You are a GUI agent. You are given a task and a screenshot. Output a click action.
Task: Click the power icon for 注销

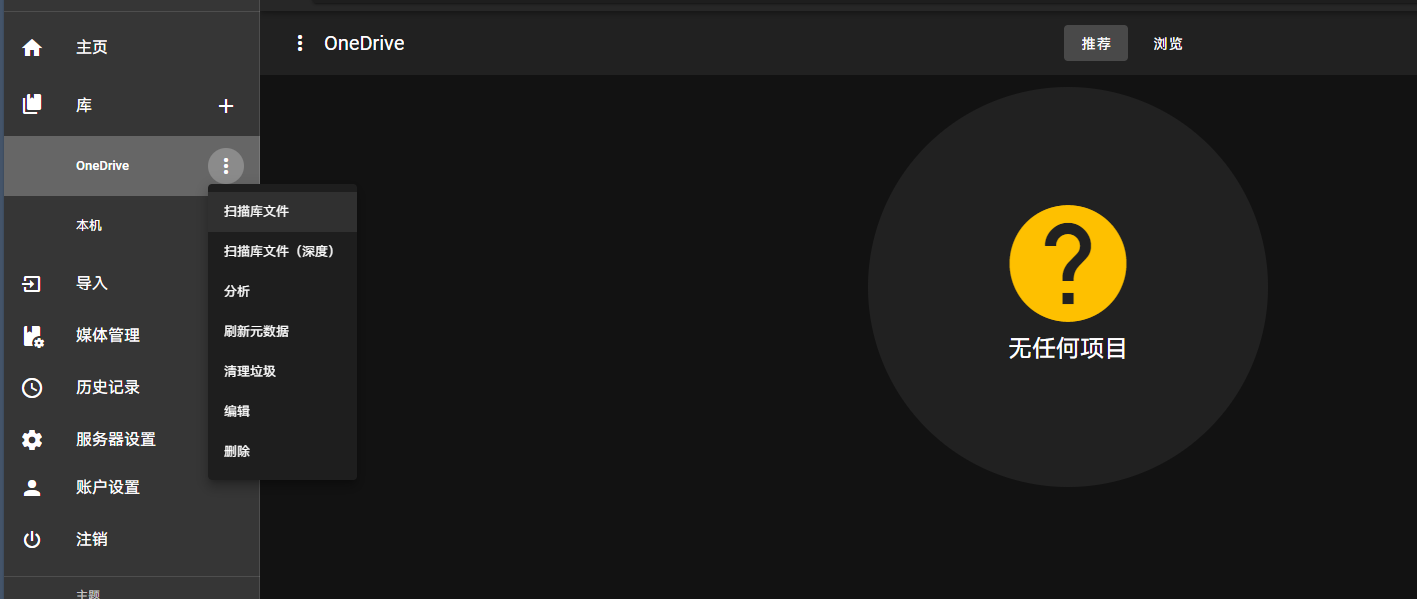click(32, 539)
